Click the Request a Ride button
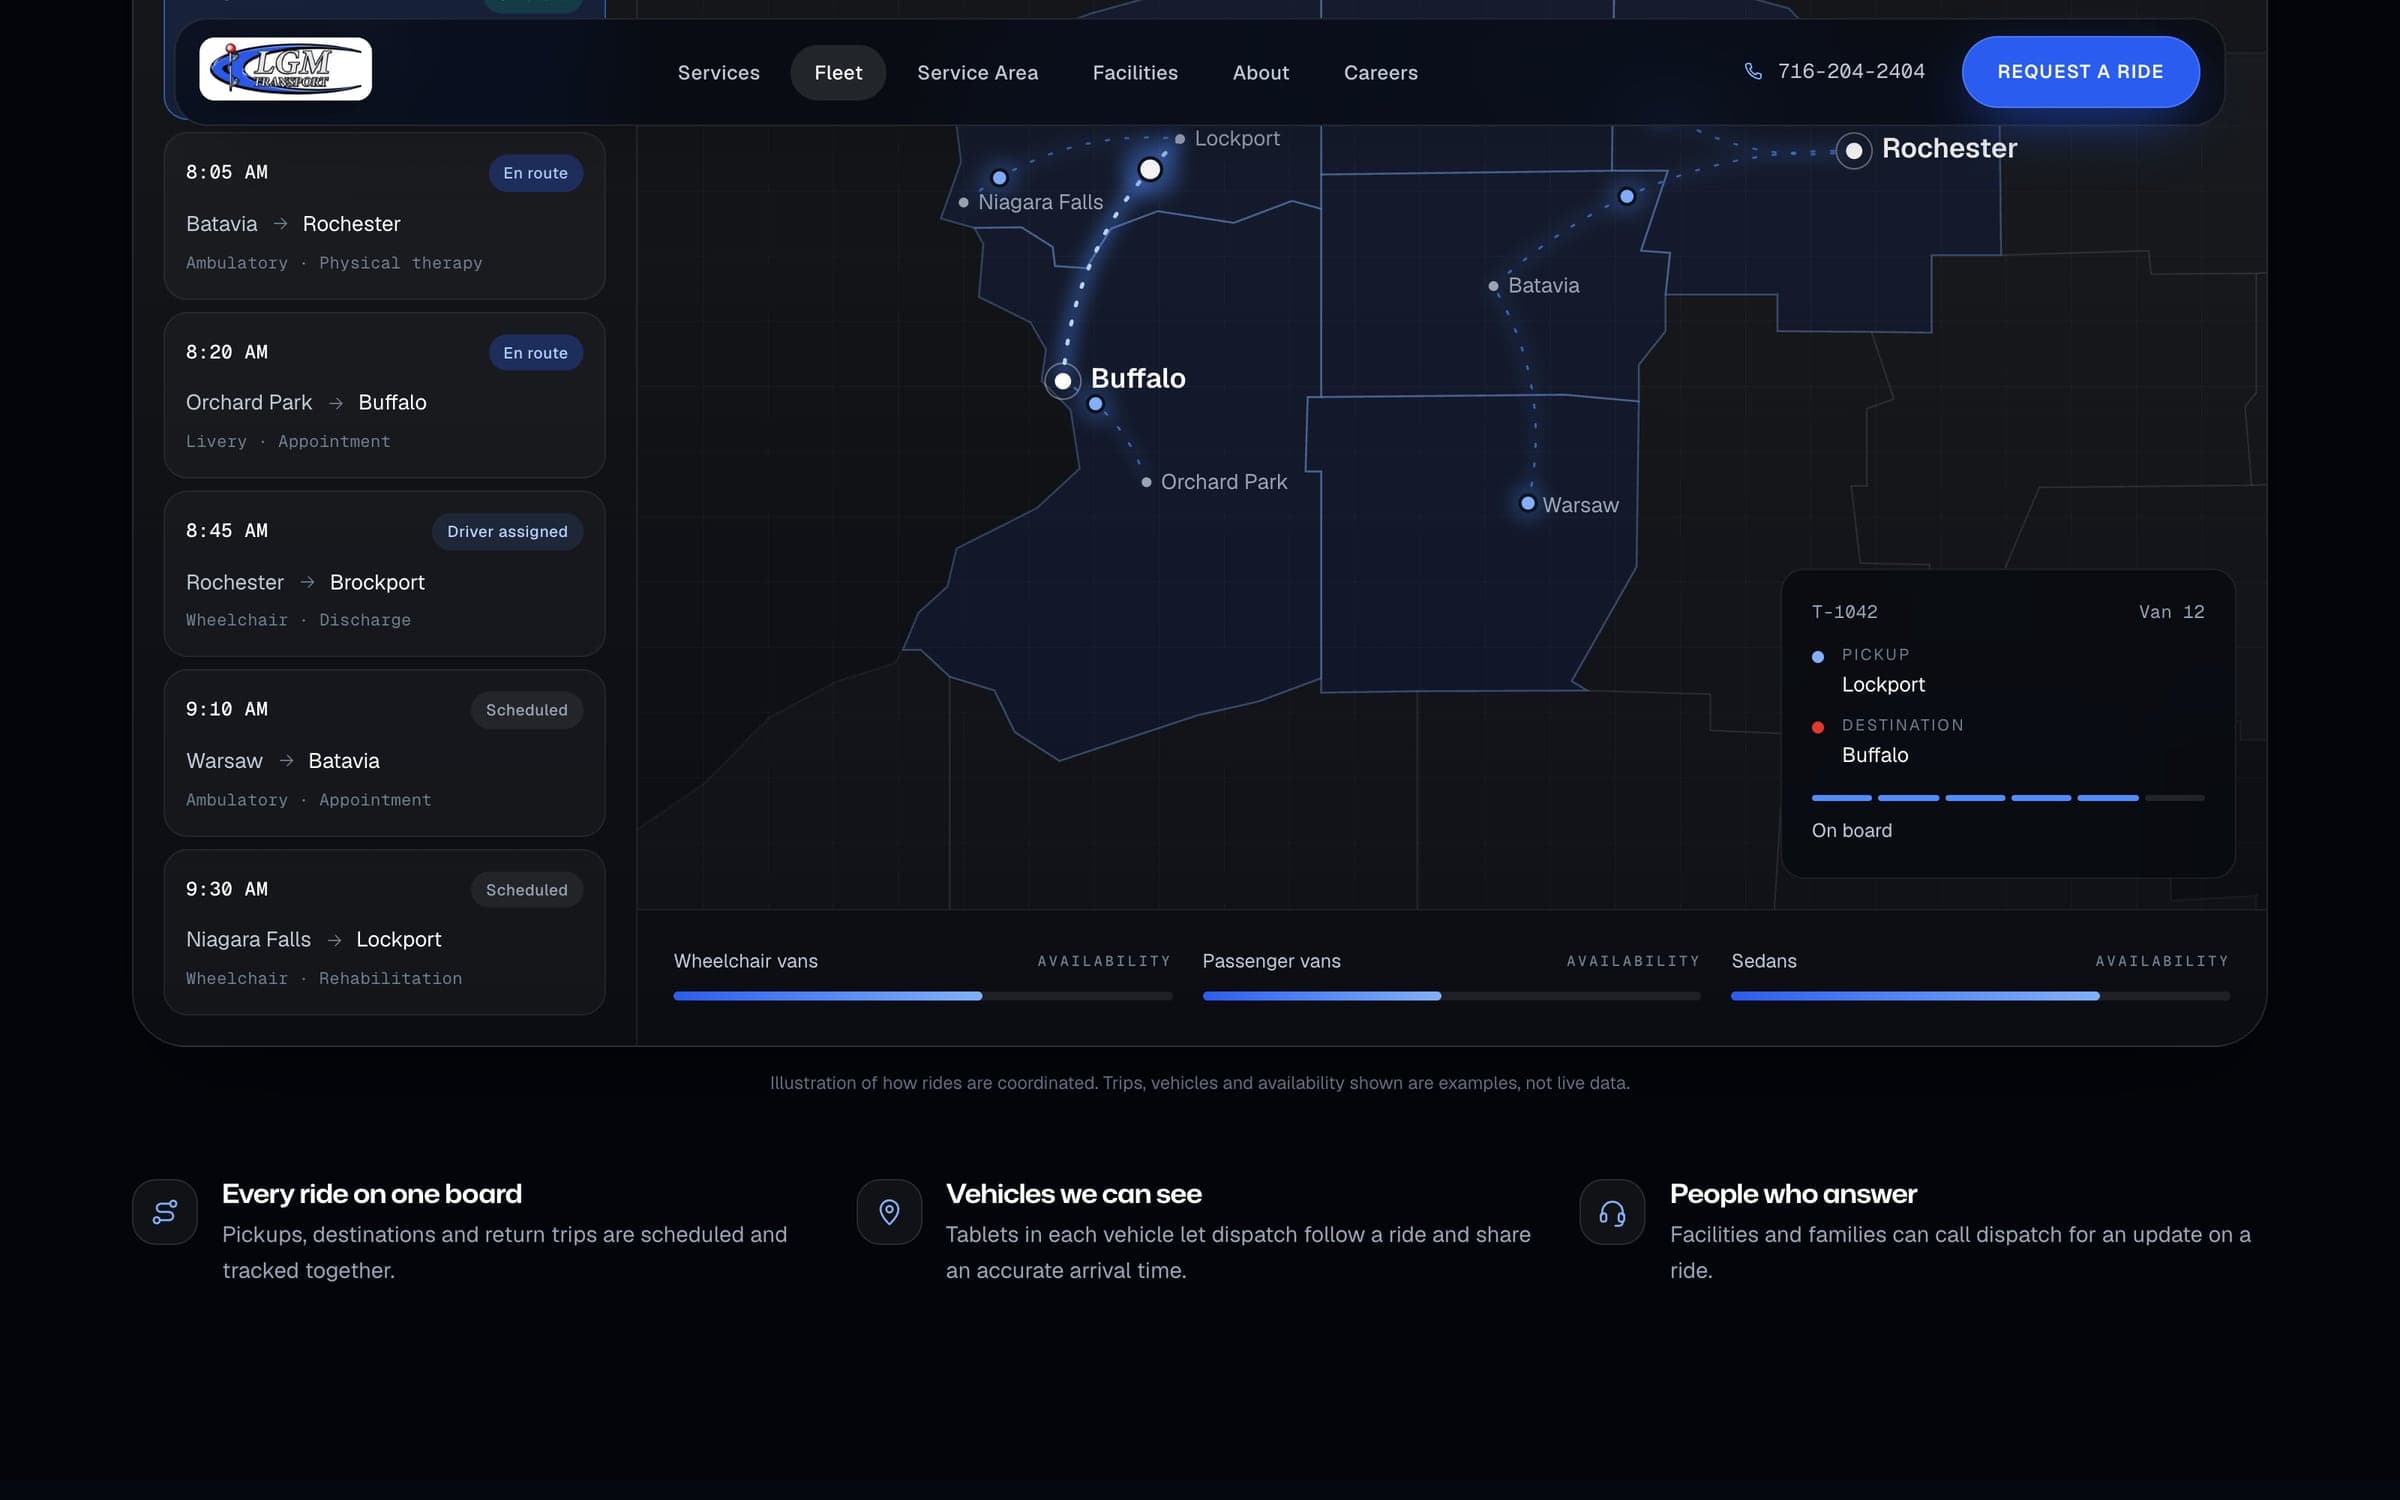Image resolution: width=2400 pixels, height=1500 pixels. point(2080,72)
